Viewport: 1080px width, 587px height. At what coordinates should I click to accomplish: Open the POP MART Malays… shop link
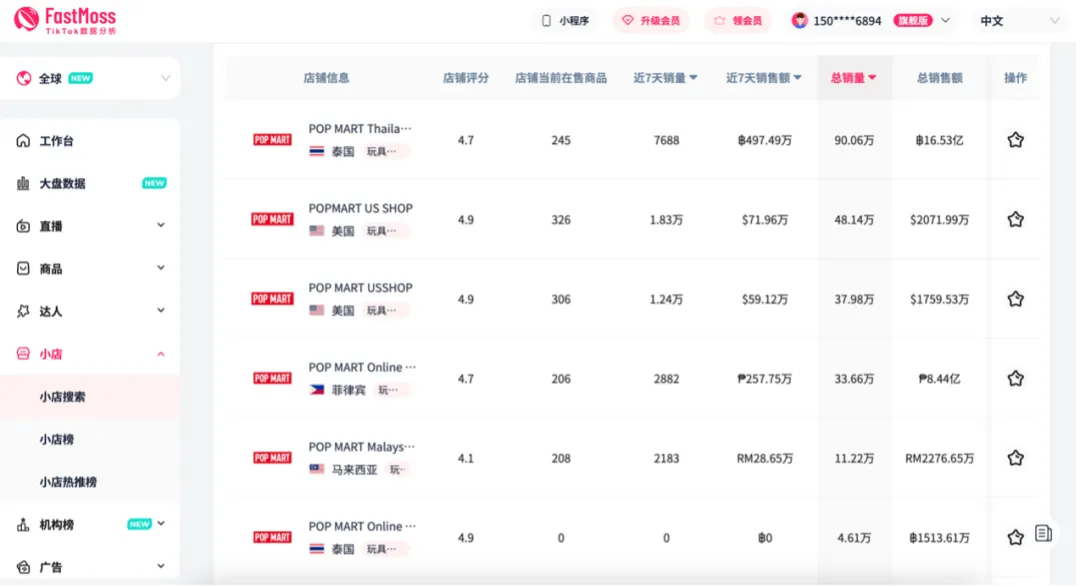pos(362,447)
